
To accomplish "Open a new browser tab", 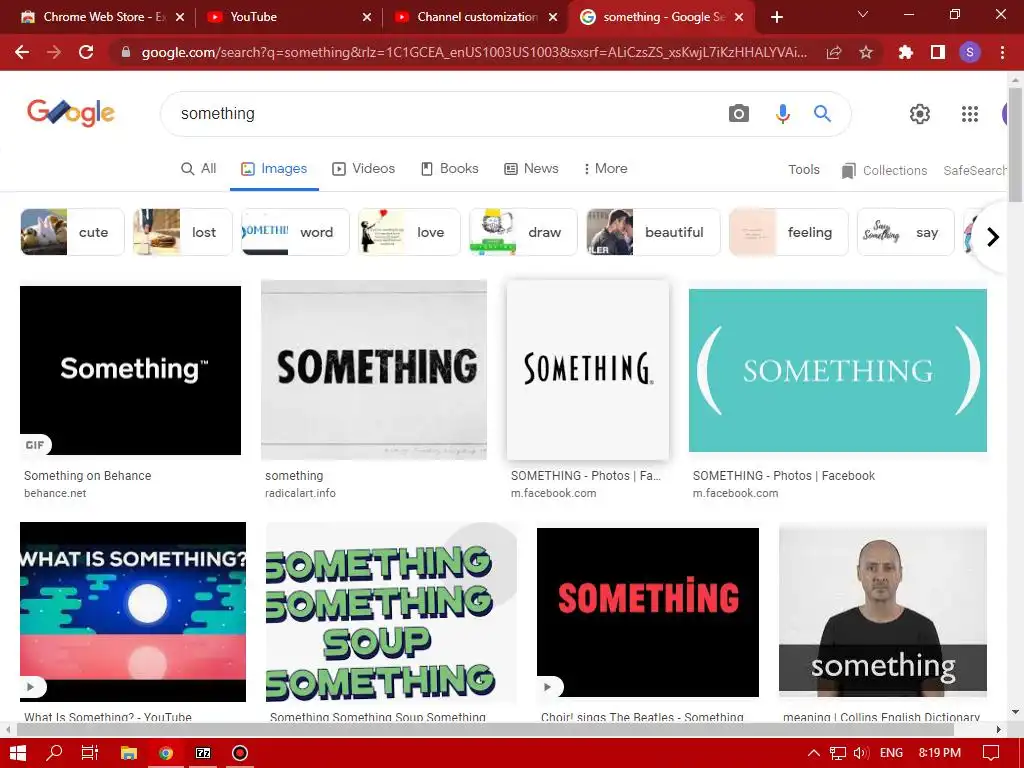I will point(776,17).
